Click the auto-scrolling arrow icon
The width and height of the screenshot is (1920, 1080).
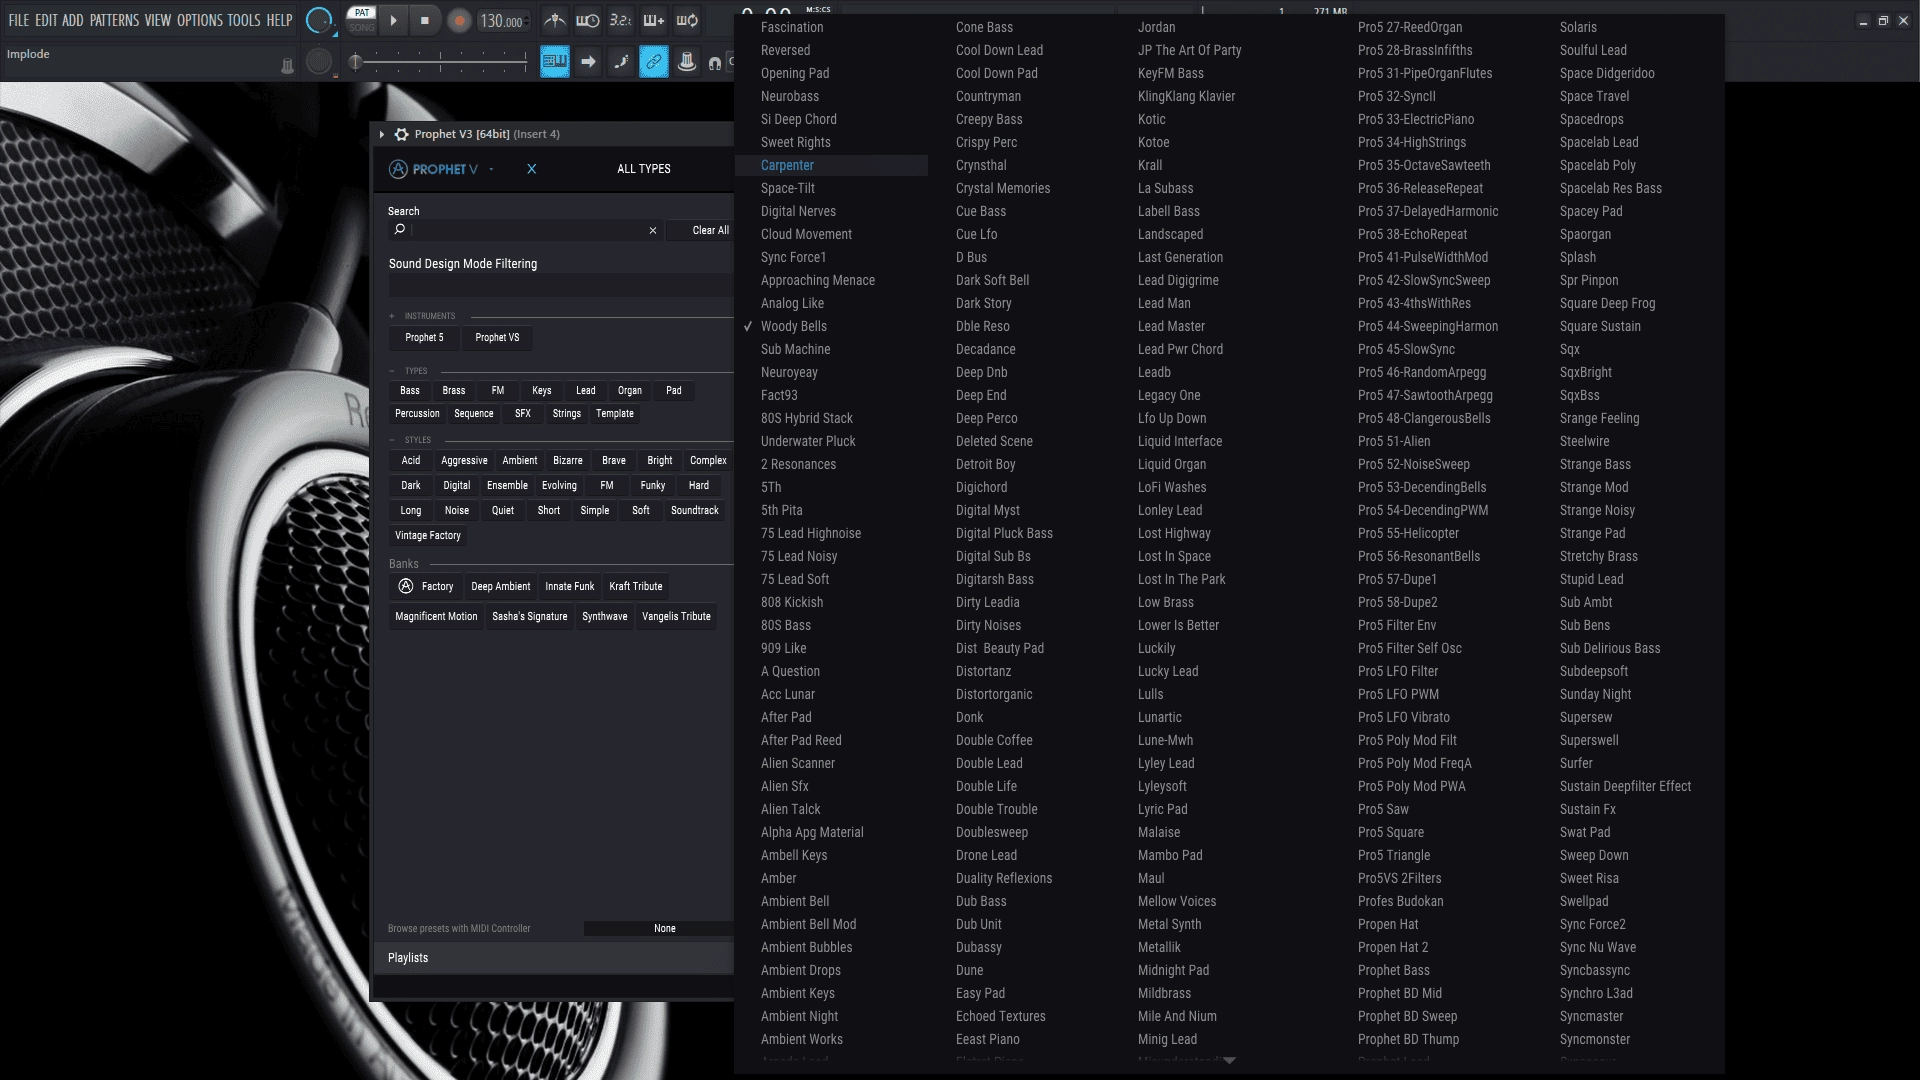[588, 62]
